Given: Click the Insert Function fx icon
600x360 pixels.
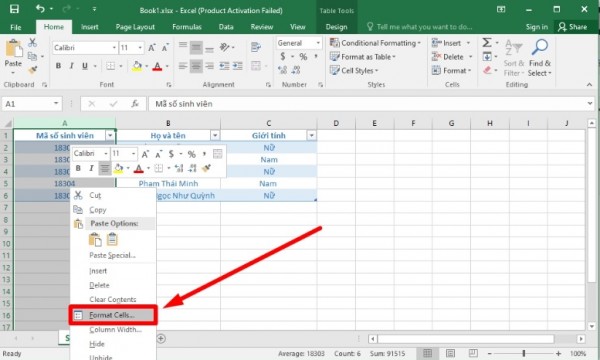Looking at the screenshot, I should click(x=135, y=104).
